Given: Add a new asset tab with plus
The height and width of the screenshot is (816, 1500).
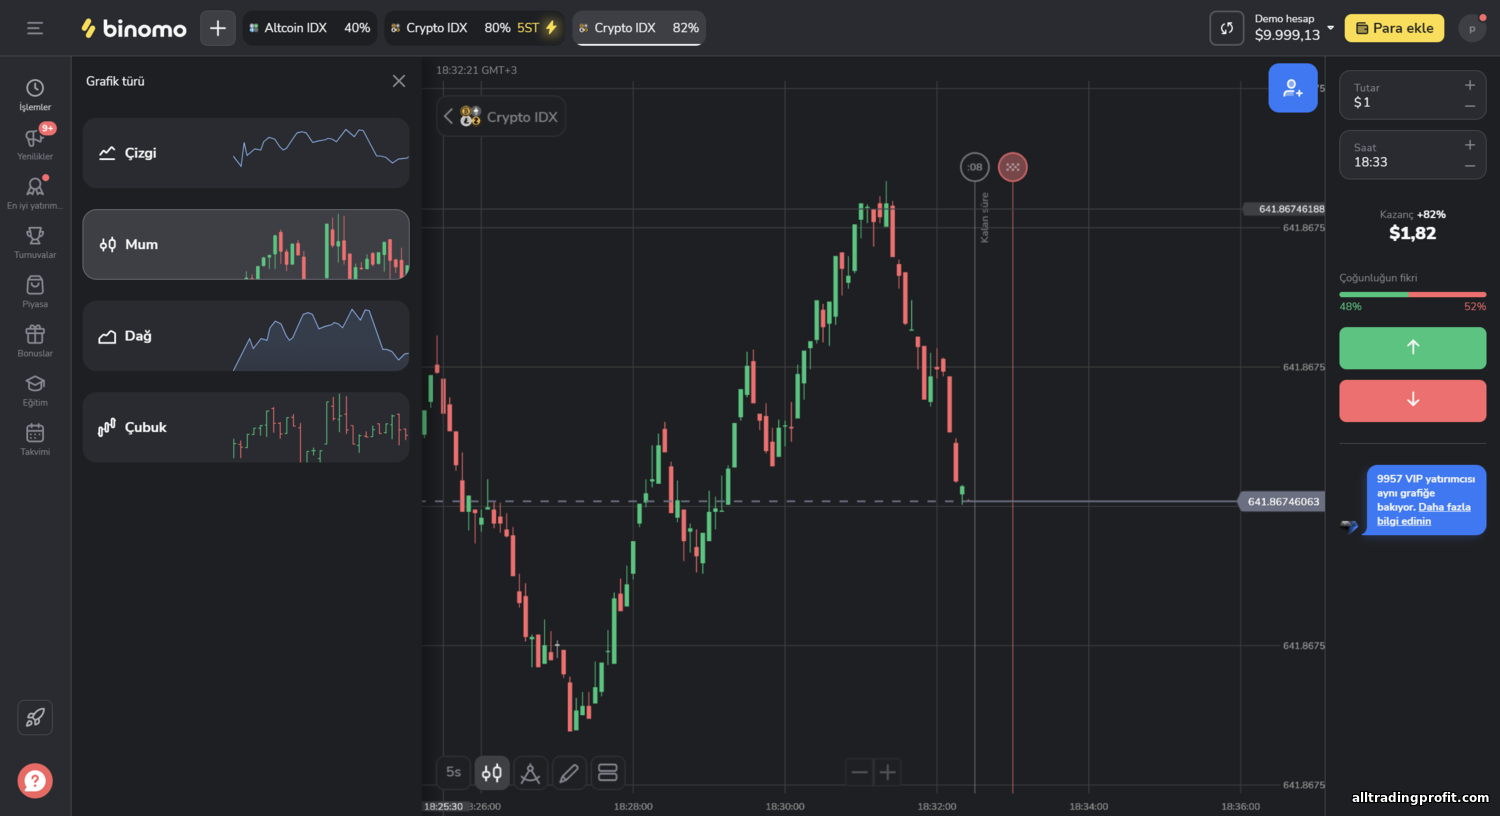Looking at the screenshot, I should (x=218, y=28).
